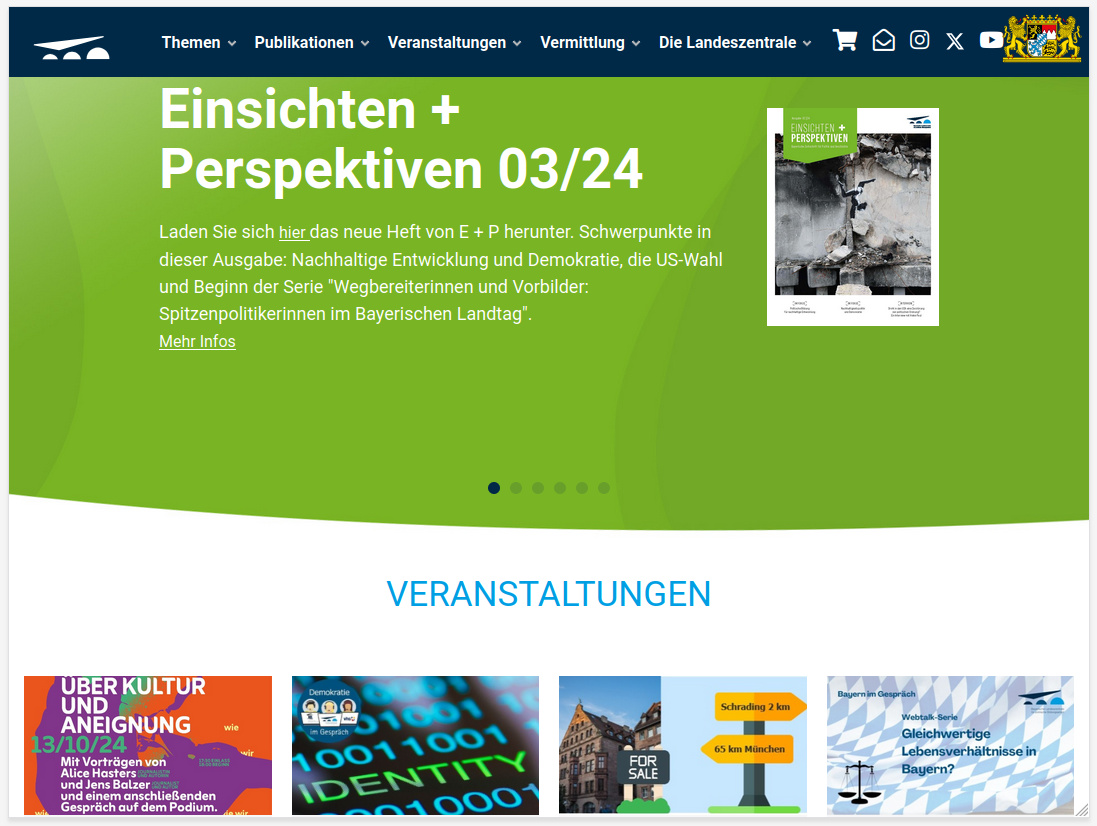1097x826 pixels.
Task: Open the 'Gleichwertige Lebensverhältnisse in Bayern' card
Action: click(x=950, y=745)
